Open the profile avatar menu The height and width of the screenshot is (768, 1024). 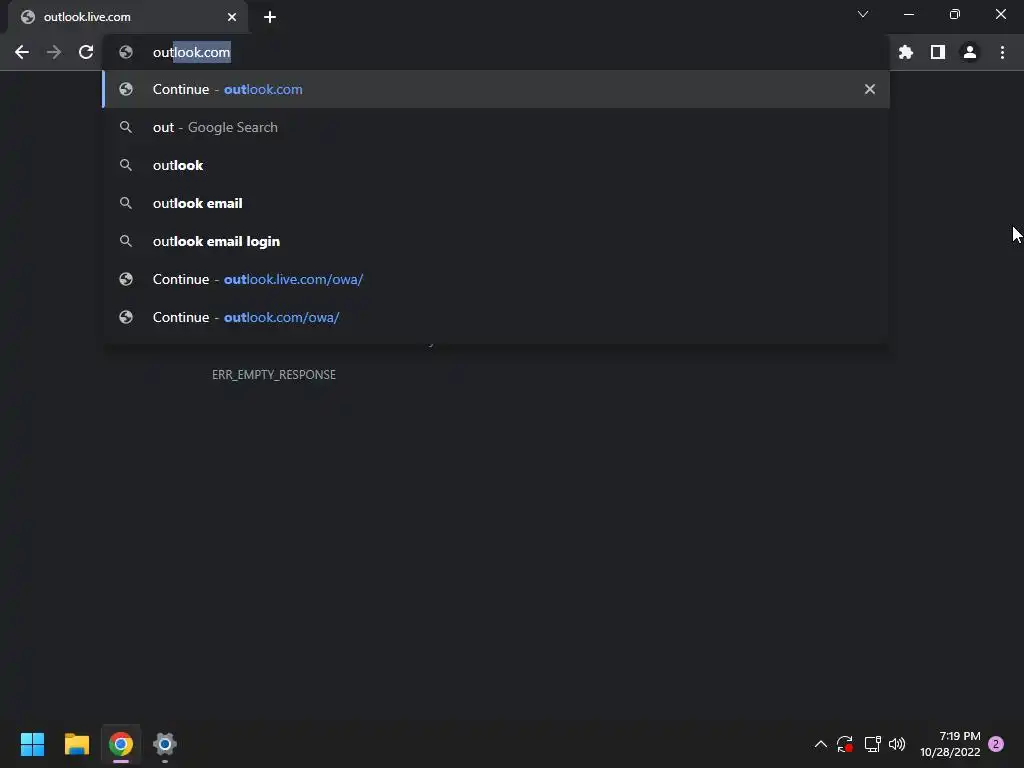pyautogui.click(x=970, y=52)
